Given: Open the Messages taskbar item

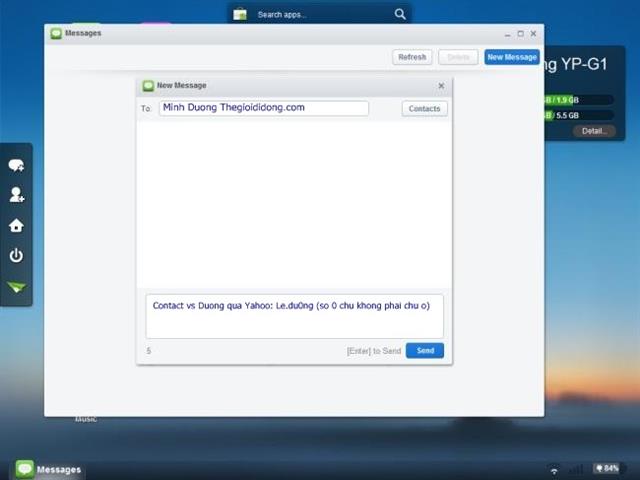Looking at the screenshot, I should point(48,469).
